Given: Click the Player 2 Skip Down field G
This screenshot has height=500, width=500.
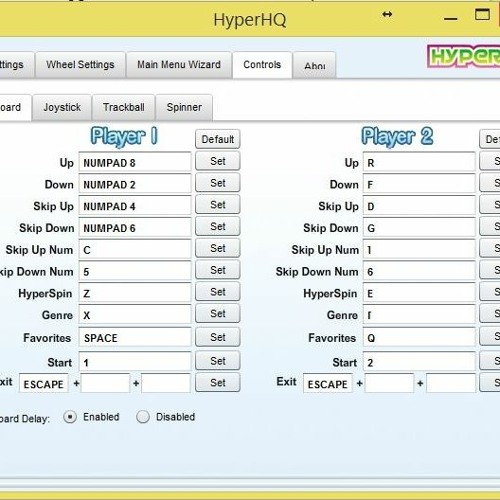Looking at the screenshot, I should [x=419, y=228].
